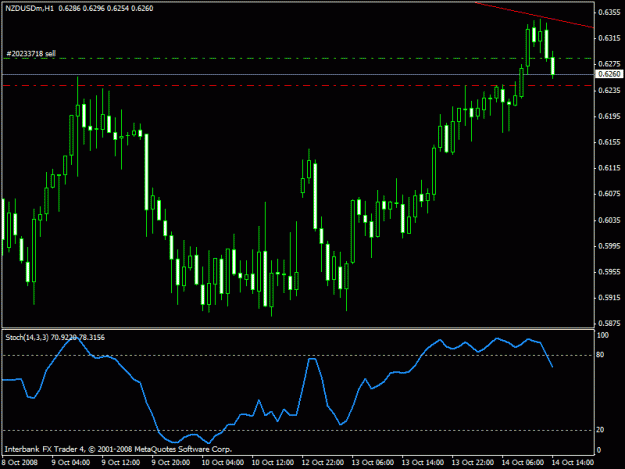This screenshot has width=625, height=469.
Task: Click the 'NZDUSDm,H1' chart title text
Action: 29,8
